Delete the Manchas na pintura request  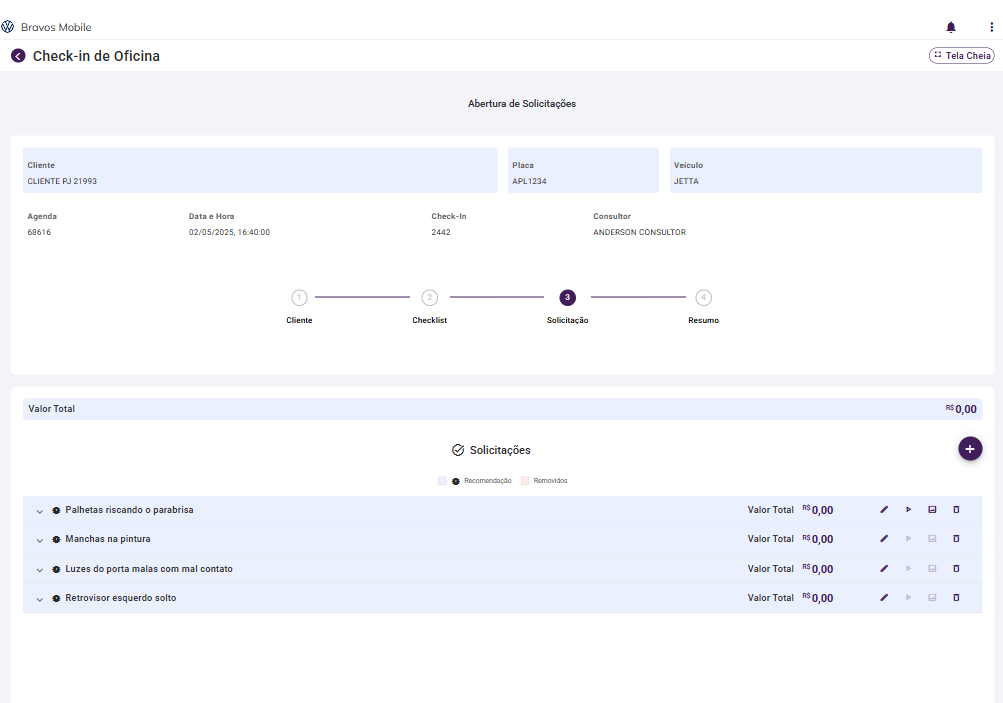tap(956, 539)
